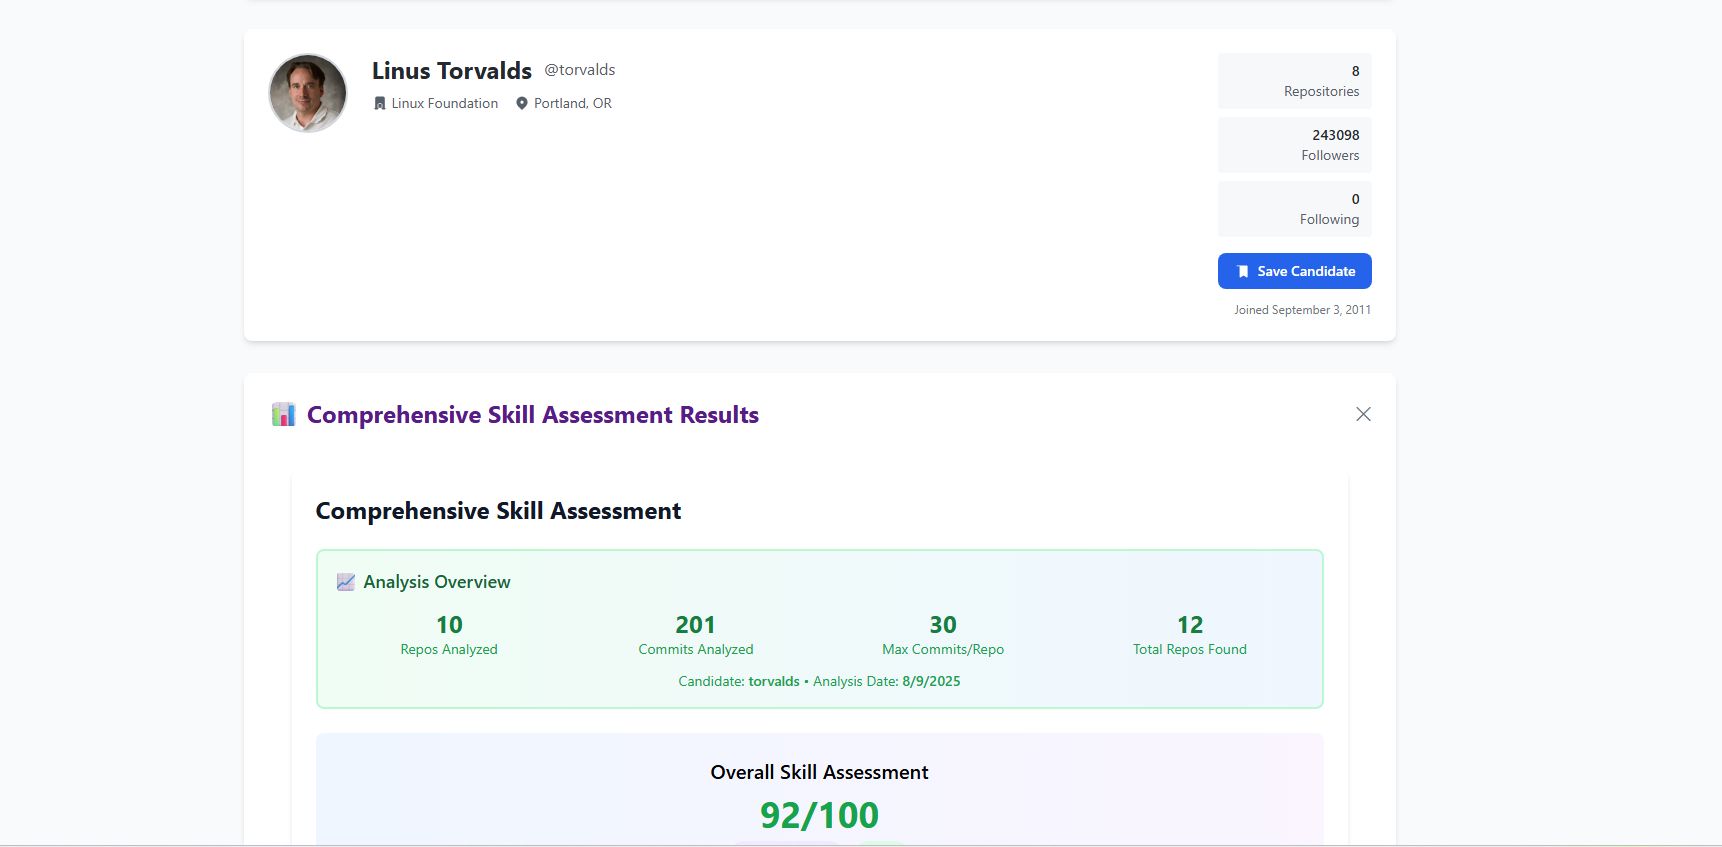Click the bar chart icon beside results heading
Viewport: 1722px width, 847px height.
pos(283,414)
